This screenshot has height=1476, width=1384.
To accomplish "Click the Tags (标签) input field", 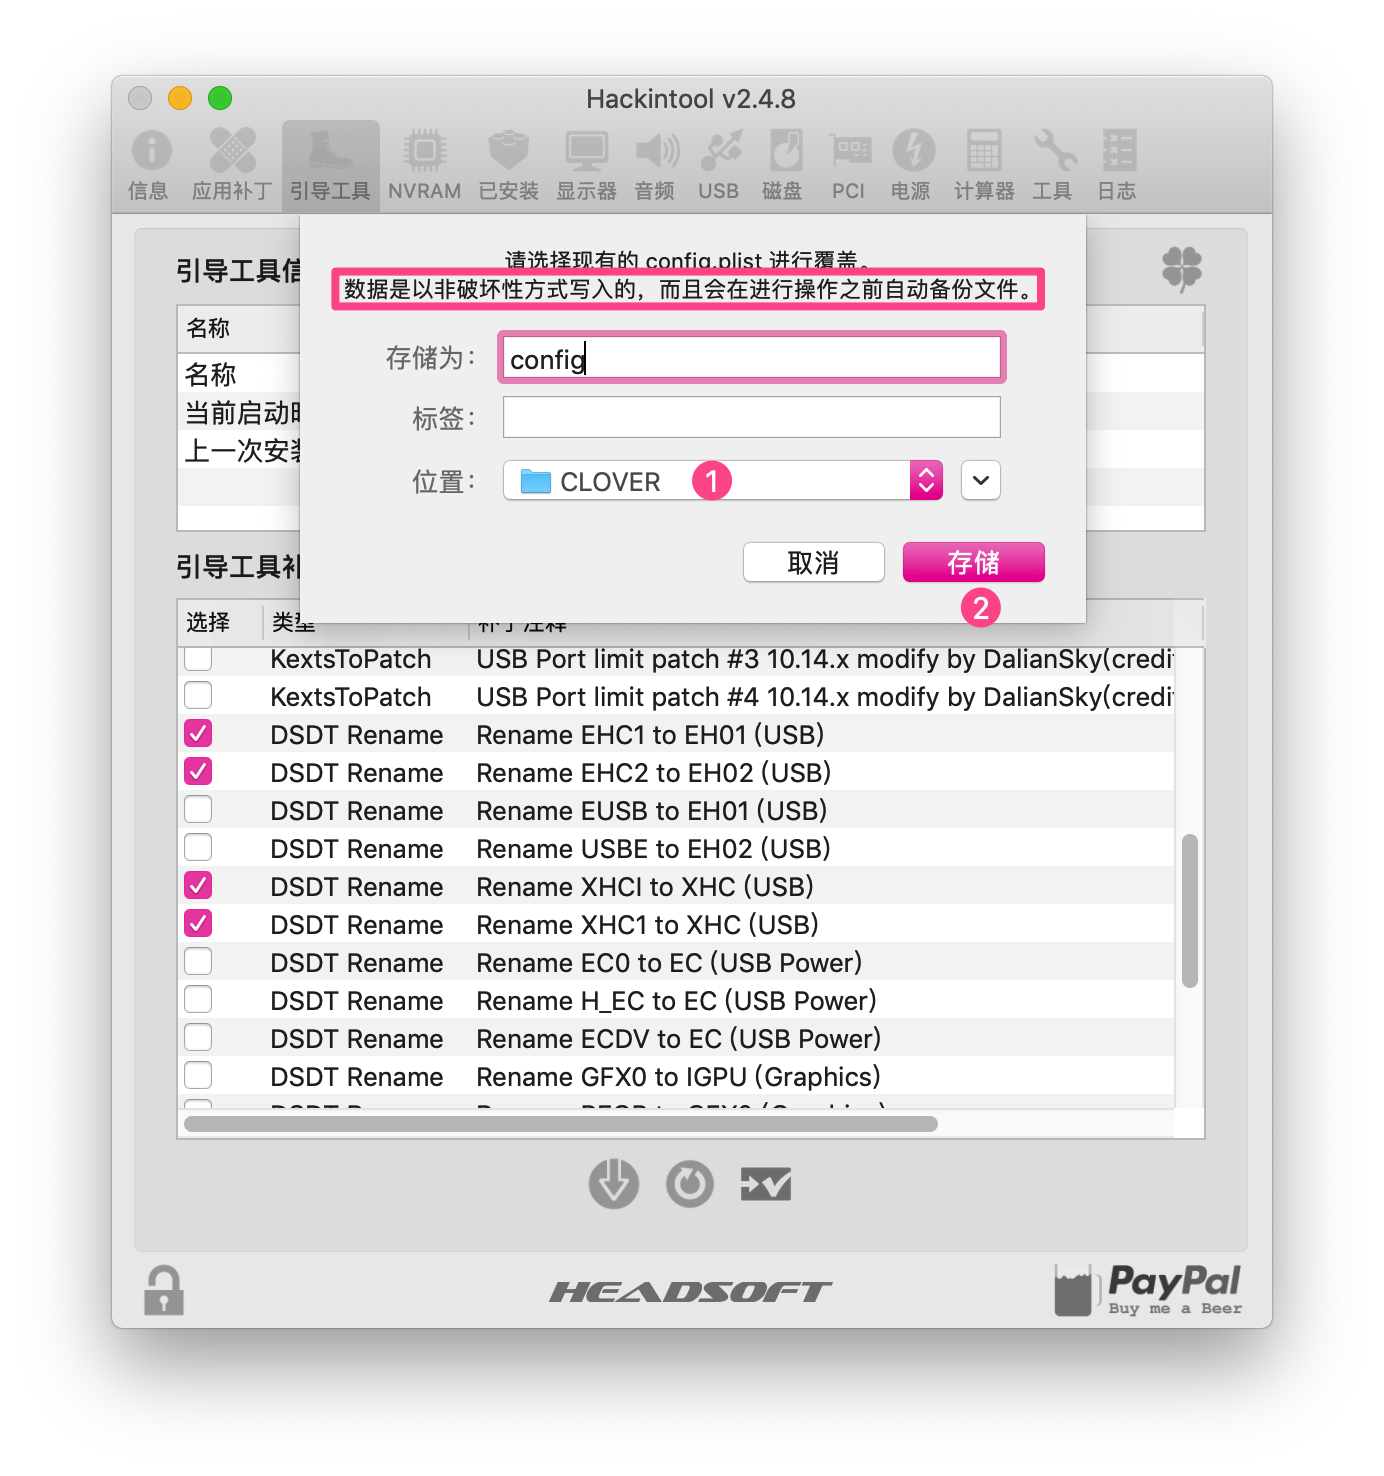I will tap(752, 417).
